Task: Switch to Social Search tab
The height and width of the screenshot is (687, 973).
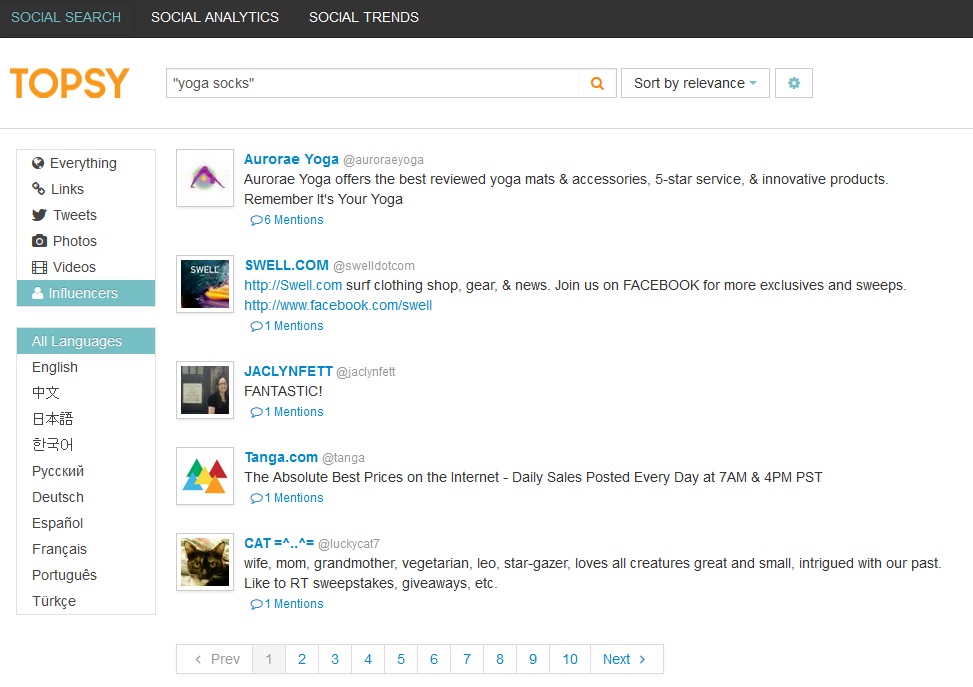Action: click(66, 17)
